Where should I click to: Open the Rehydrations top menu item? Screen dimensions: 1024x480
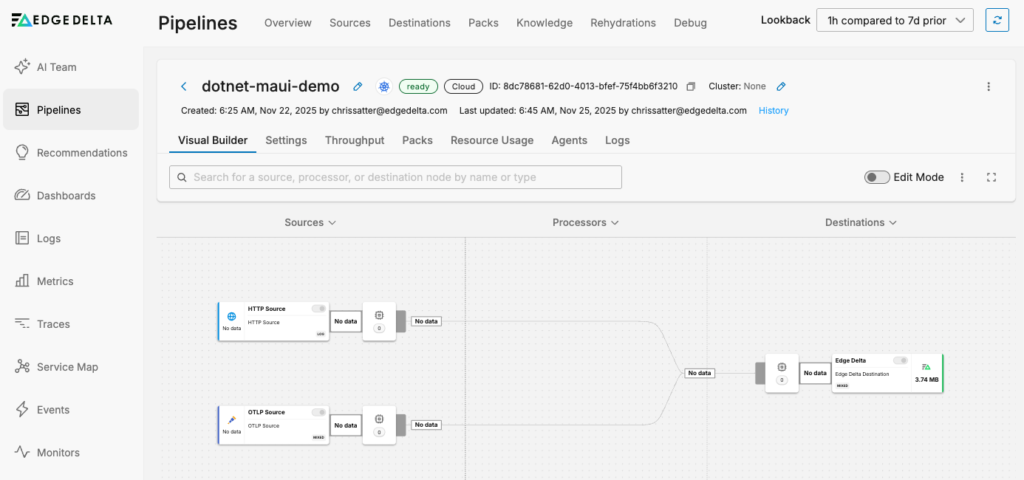click(x=623, y=22)
